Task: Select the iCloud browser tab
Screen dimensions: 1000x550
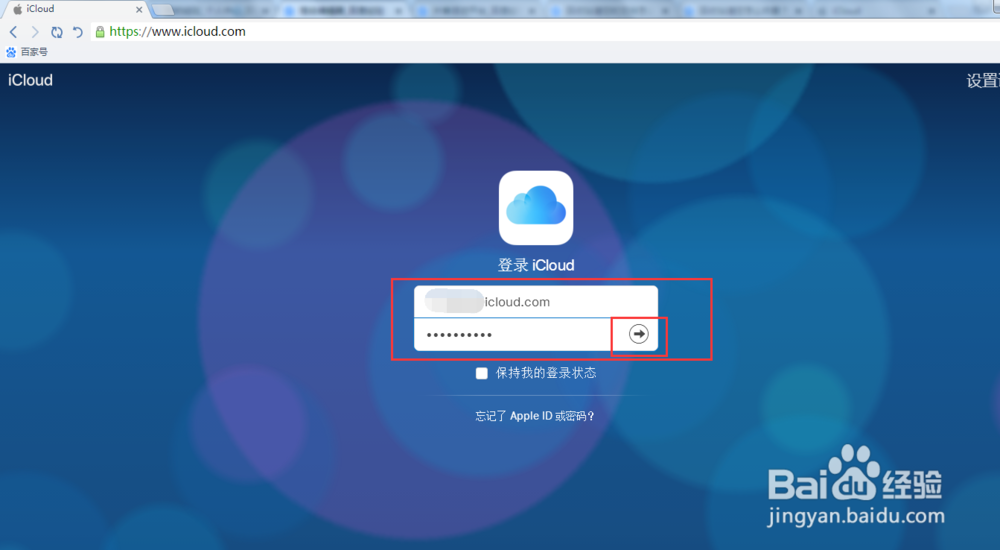Action: (x=77, y=9)
